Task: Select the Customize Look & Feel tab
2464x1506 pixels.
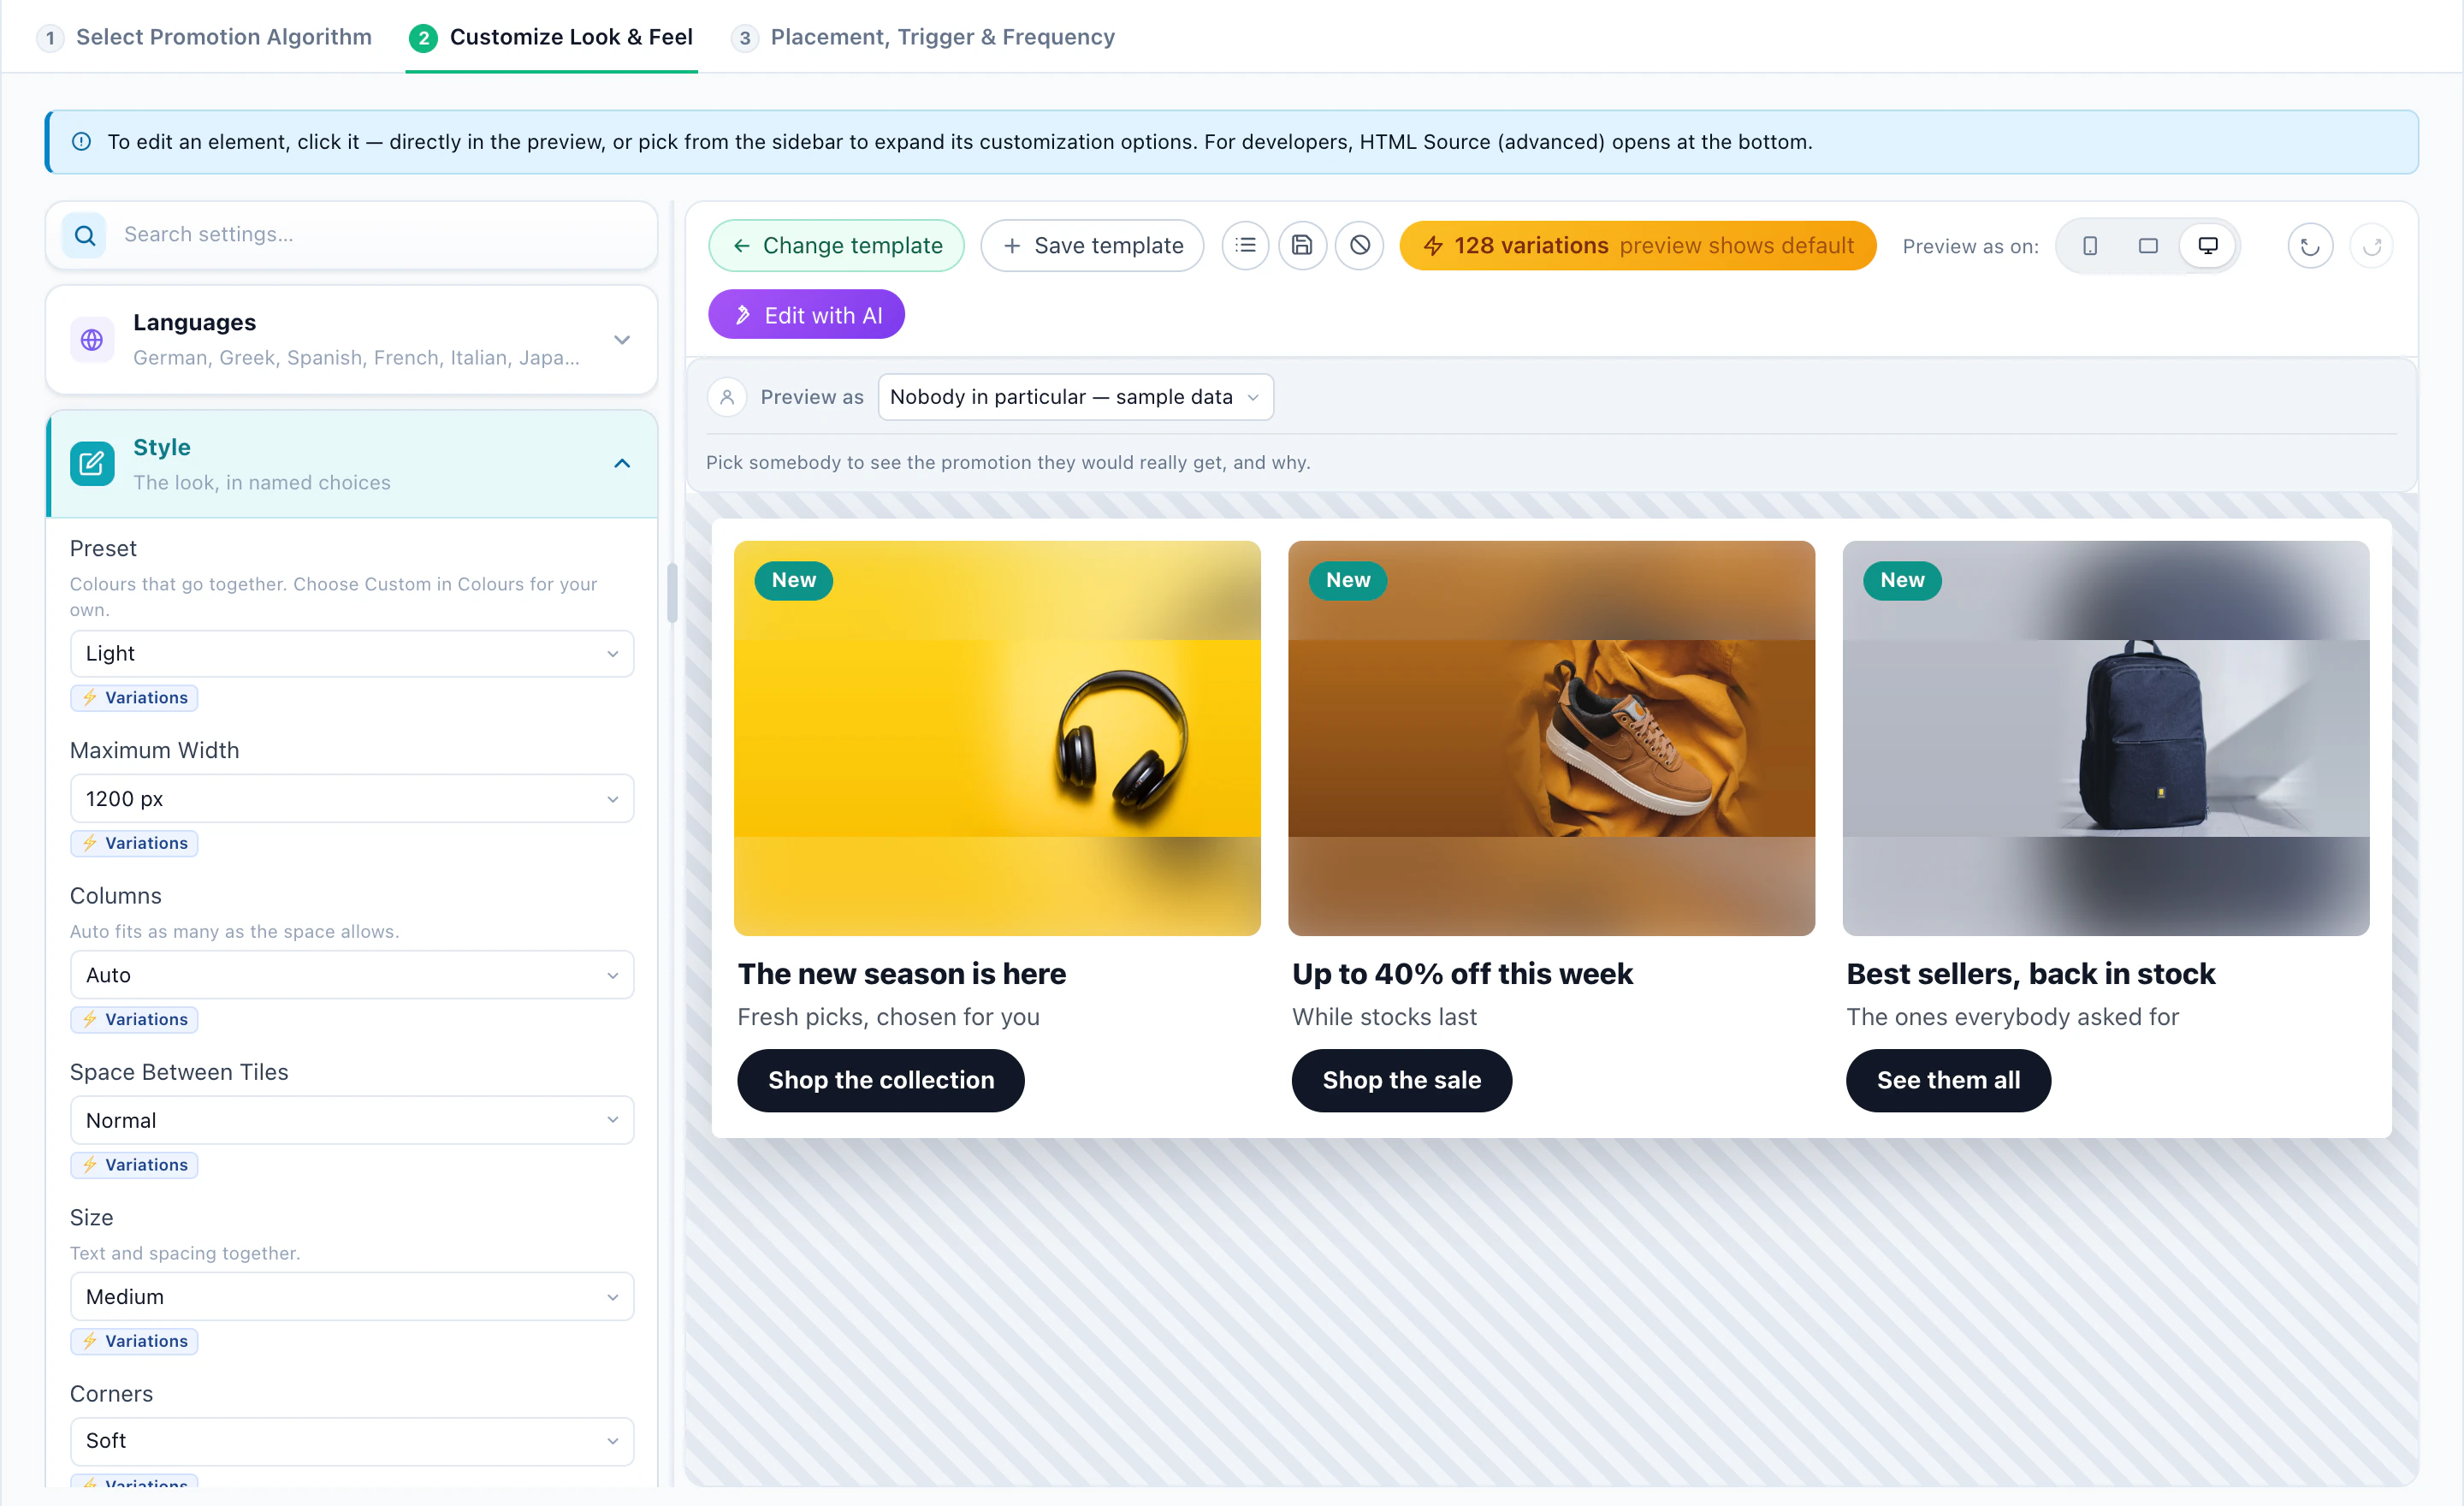Action: point(551,37)
